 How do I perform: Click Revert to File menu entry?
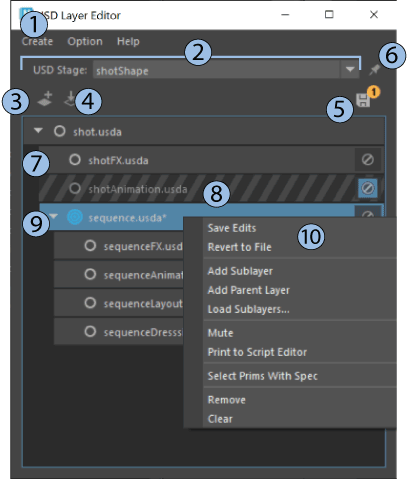[x=240, y=247]
